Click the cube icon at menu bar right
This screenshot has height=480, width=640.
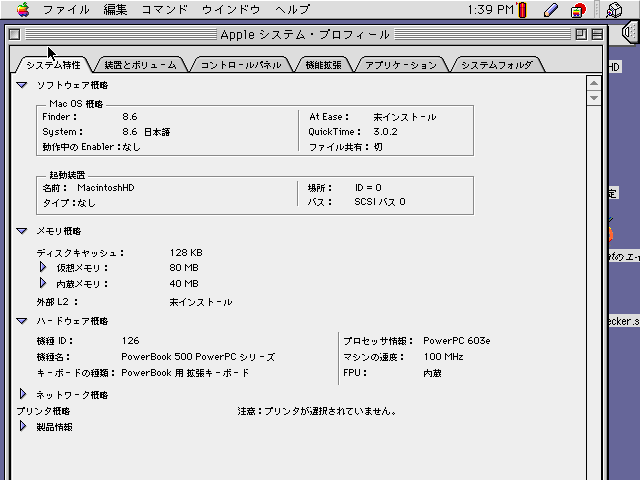[x=614, y=10]
